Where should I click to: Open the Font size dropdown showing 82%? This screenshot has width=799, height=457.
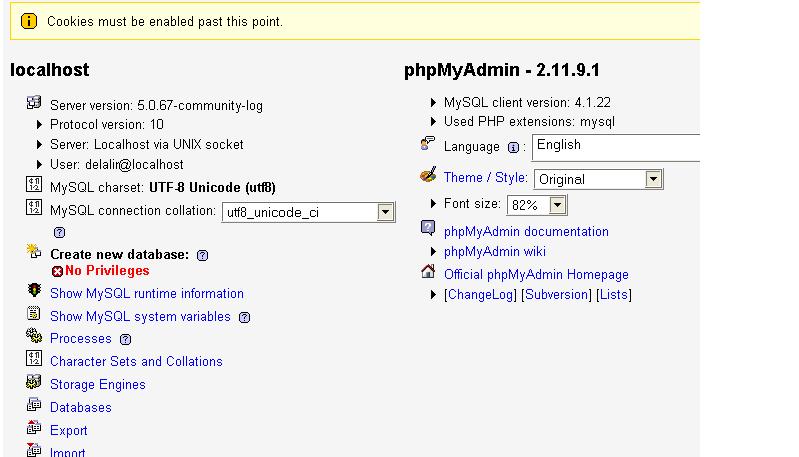click(537, 205)
